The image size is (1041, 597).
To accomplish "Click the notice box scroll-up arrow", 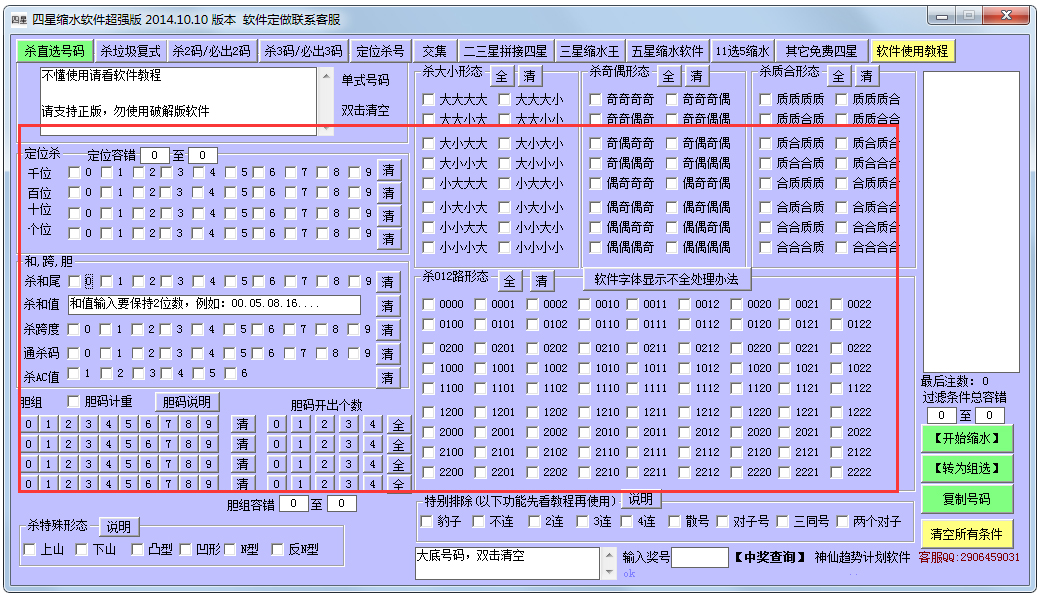I will pos(324,76).
